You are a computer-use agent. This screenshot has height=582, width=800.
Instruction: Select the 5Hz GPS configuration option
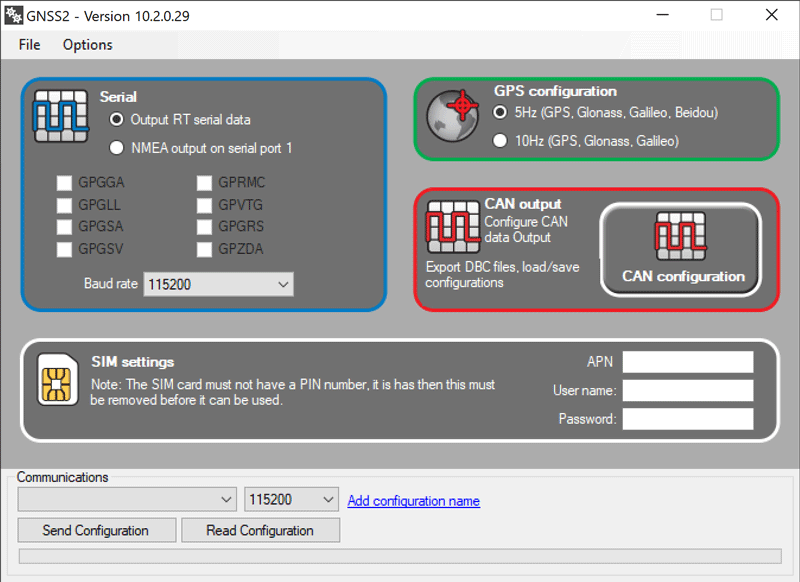[x=500, y=112]
